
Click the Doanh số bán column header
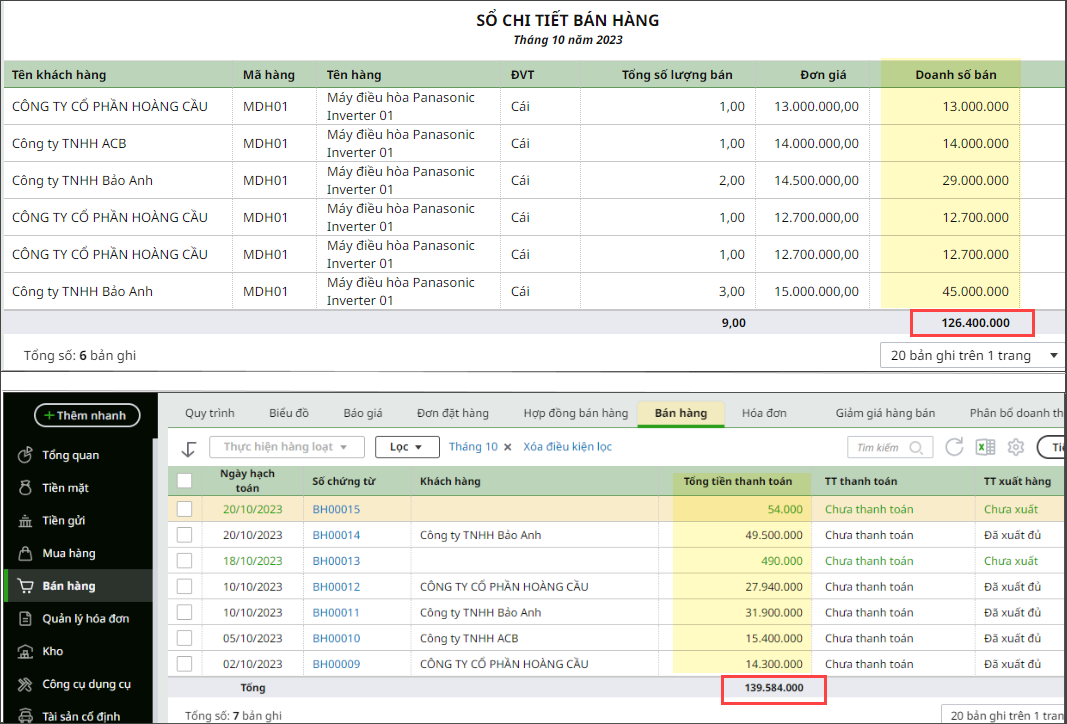[x=955, y=75]
